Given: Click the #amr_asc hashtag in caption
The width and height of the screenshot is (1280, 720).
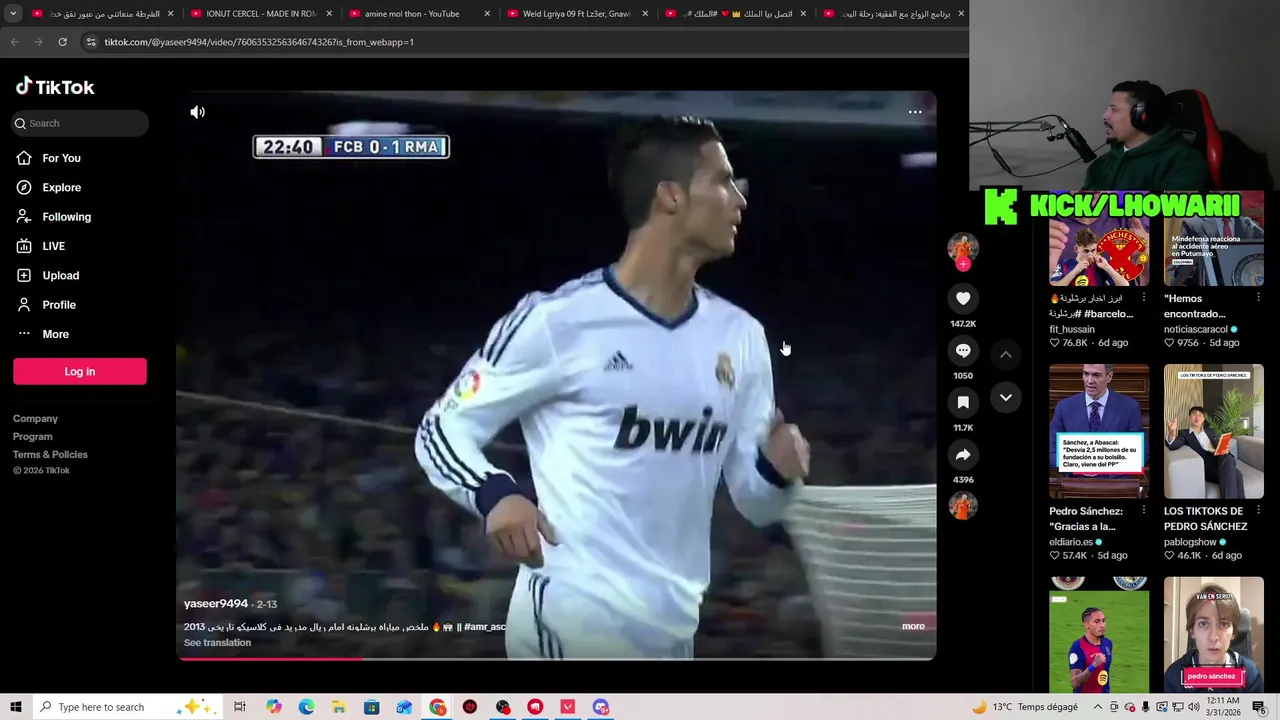Looking at the screenshot, I should click(485, 627).
